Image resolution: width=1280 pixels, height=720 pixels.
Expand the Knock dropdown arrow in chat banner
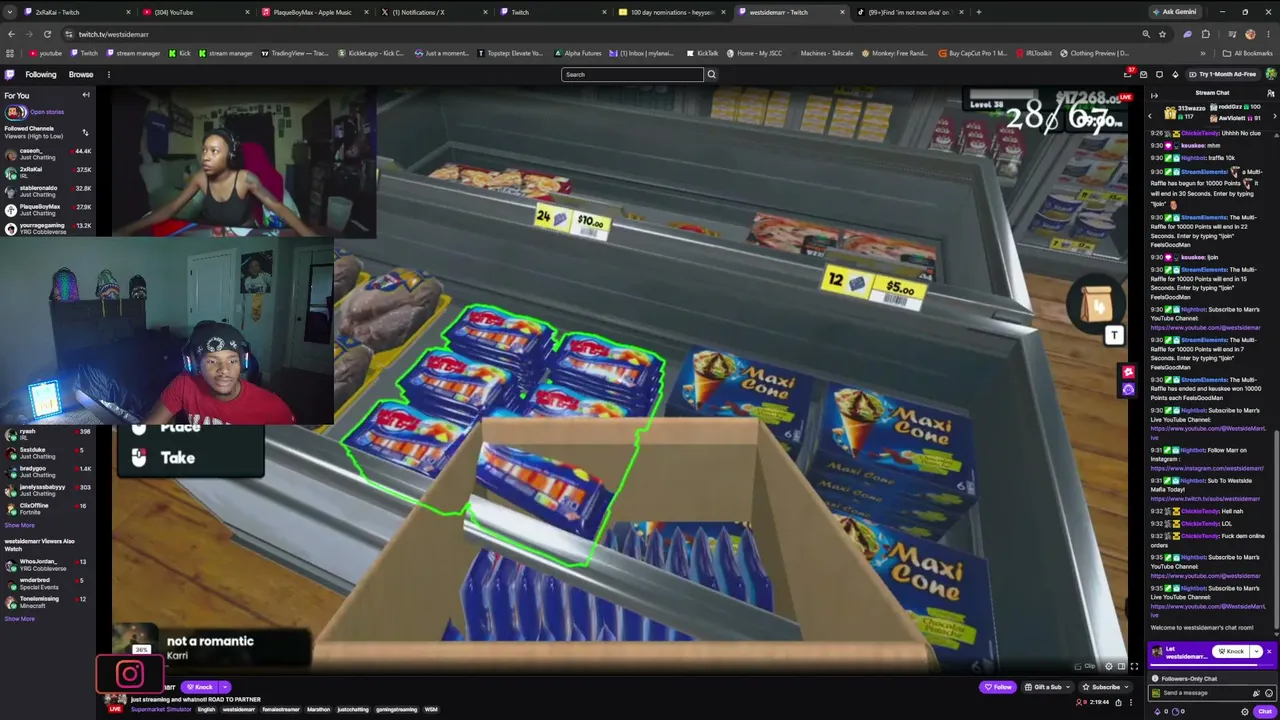[x=1256, y=652]
